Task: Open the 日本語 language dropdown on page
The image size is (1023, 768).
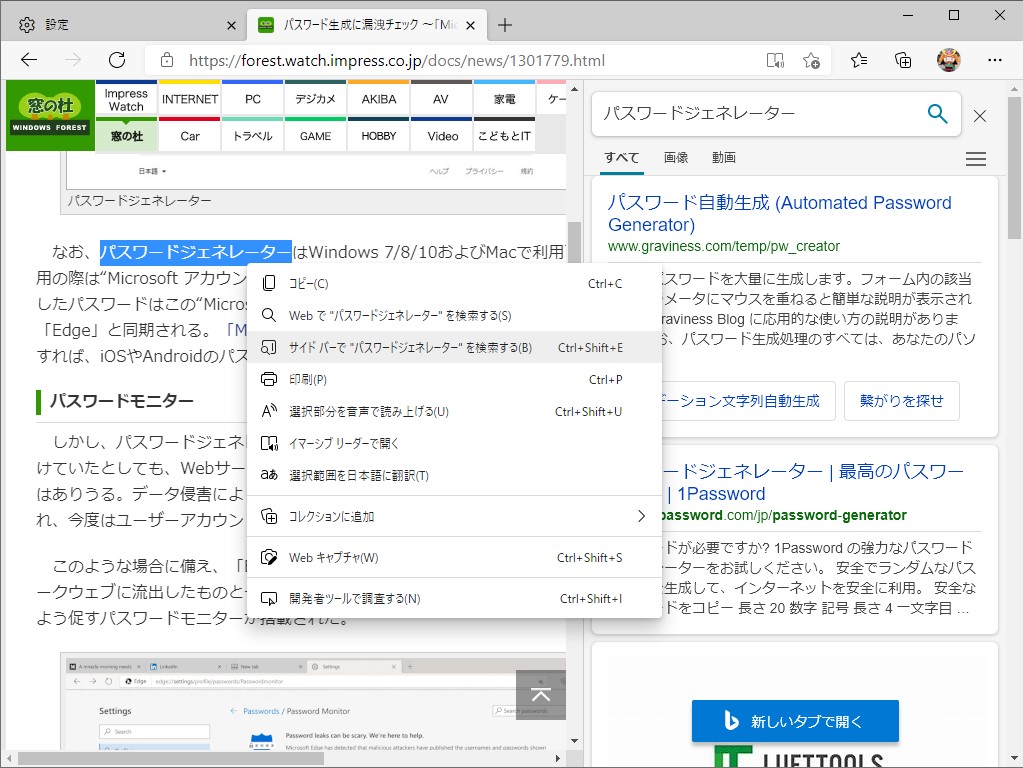Action: coord(154,171)
